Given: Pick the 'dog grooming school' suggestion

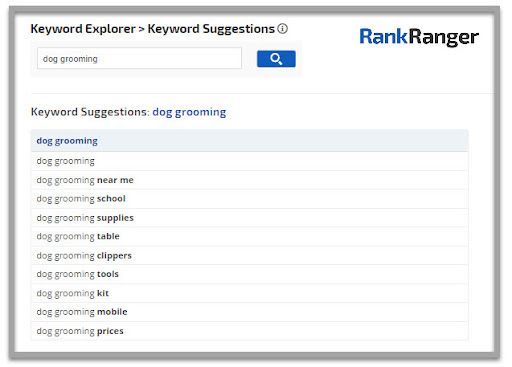Looking at the screenshot, I should click(x=250, y=199).
